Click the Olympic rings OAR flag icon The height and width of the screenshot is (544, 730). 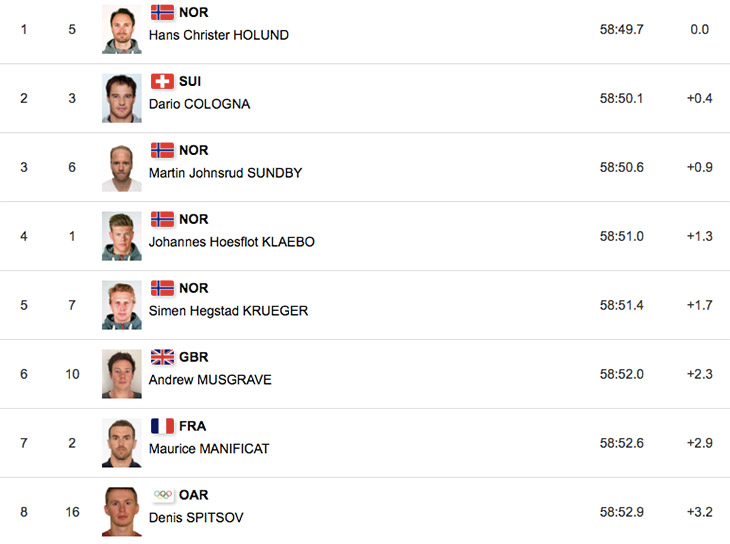162,495
